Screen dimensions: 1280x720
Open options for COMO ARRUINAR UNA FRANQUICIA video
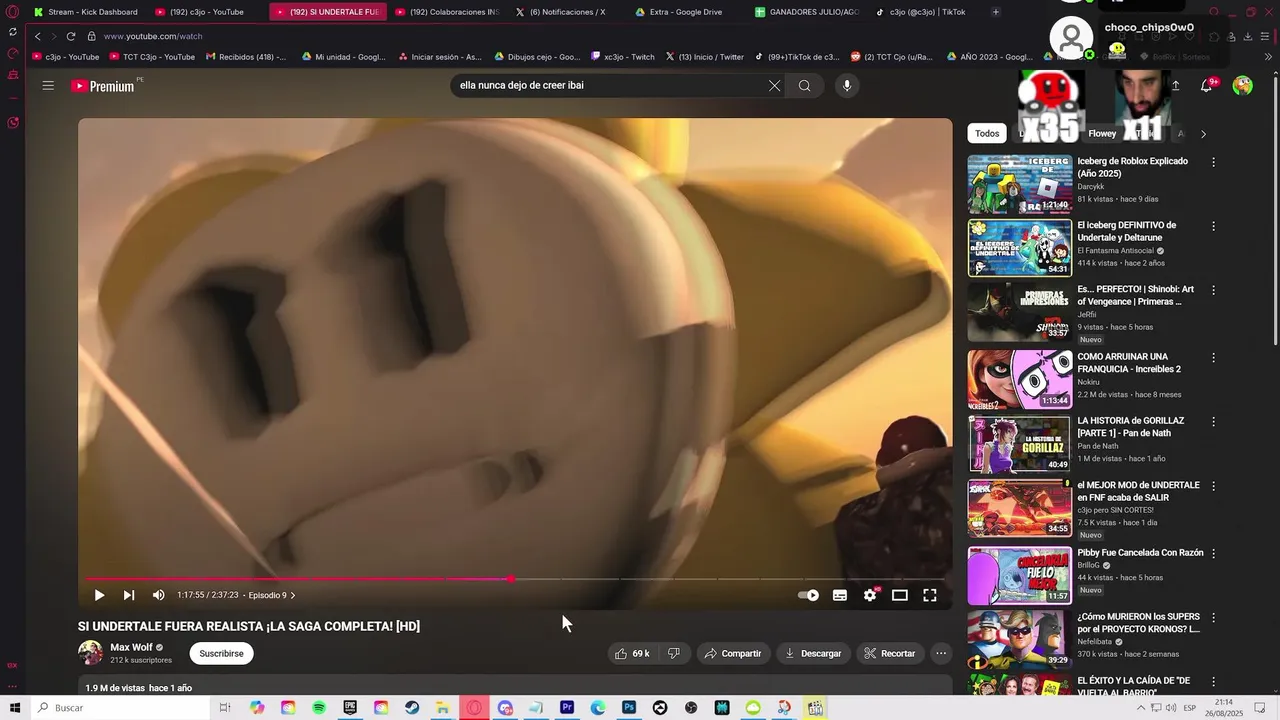pos(1214,357)
